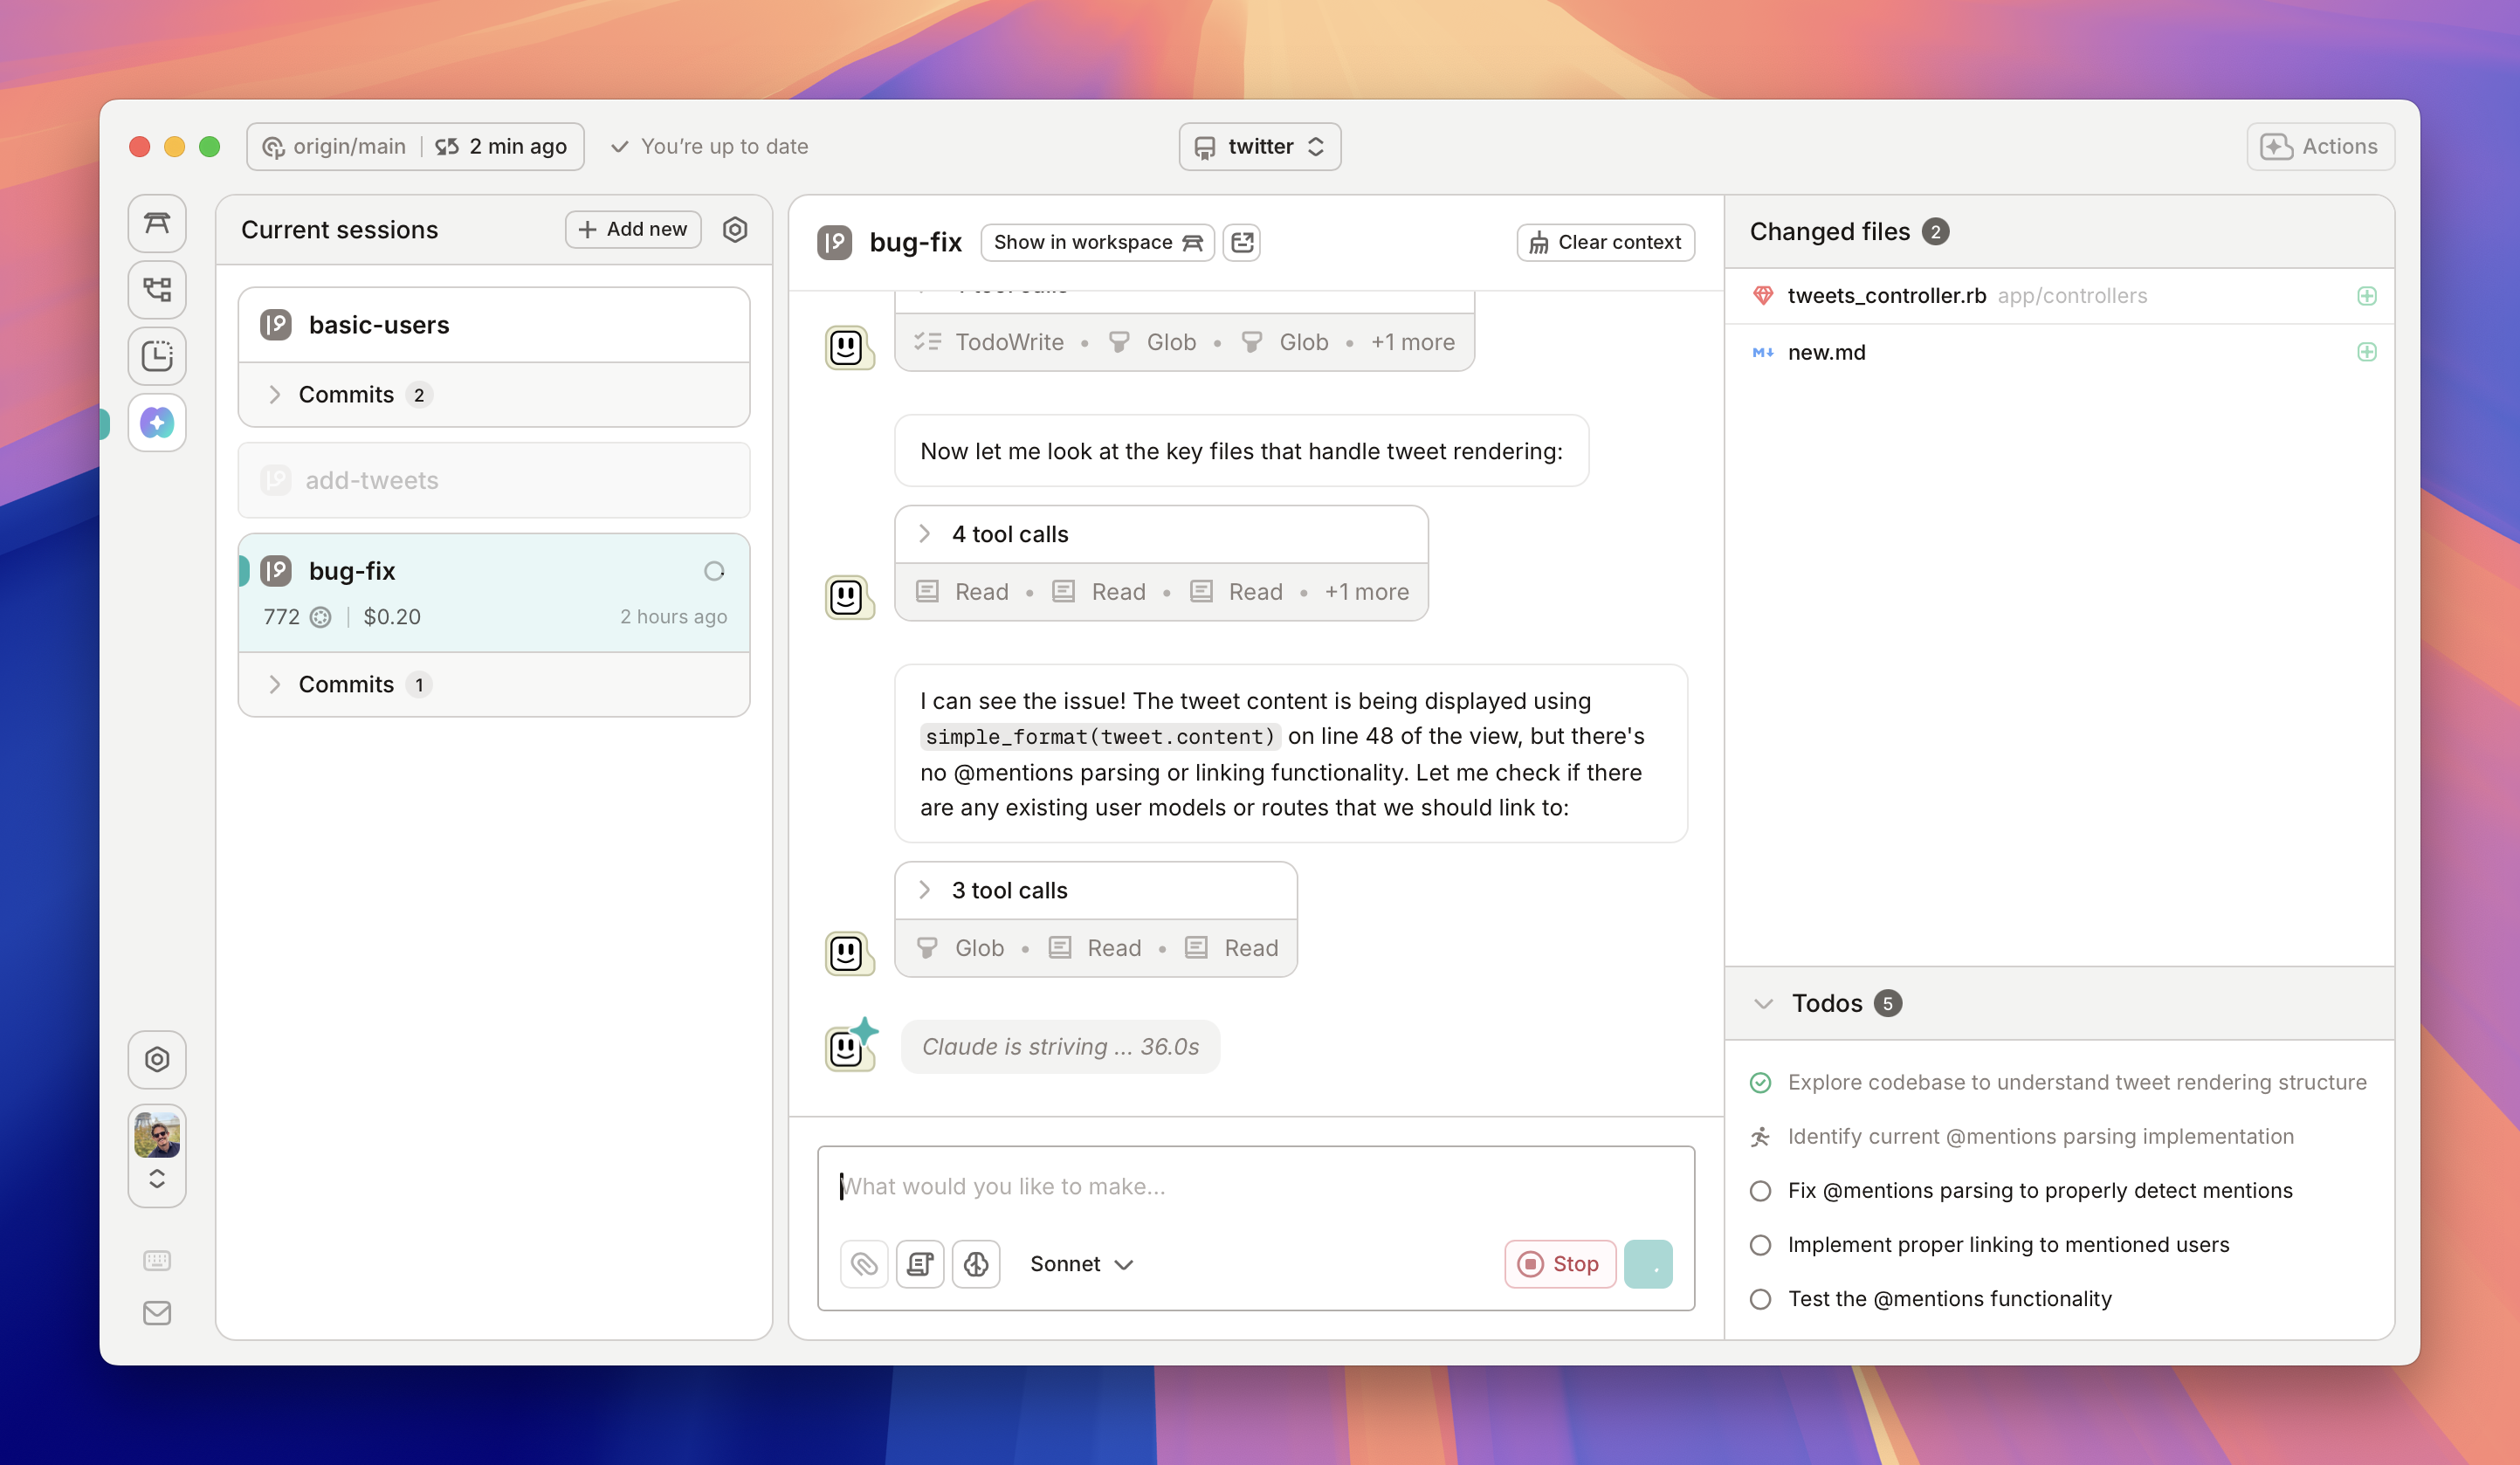Screen dimensions: 2520x1465
Task: Click the branch tree sidebar icon
Action: (x=157, y=290)
